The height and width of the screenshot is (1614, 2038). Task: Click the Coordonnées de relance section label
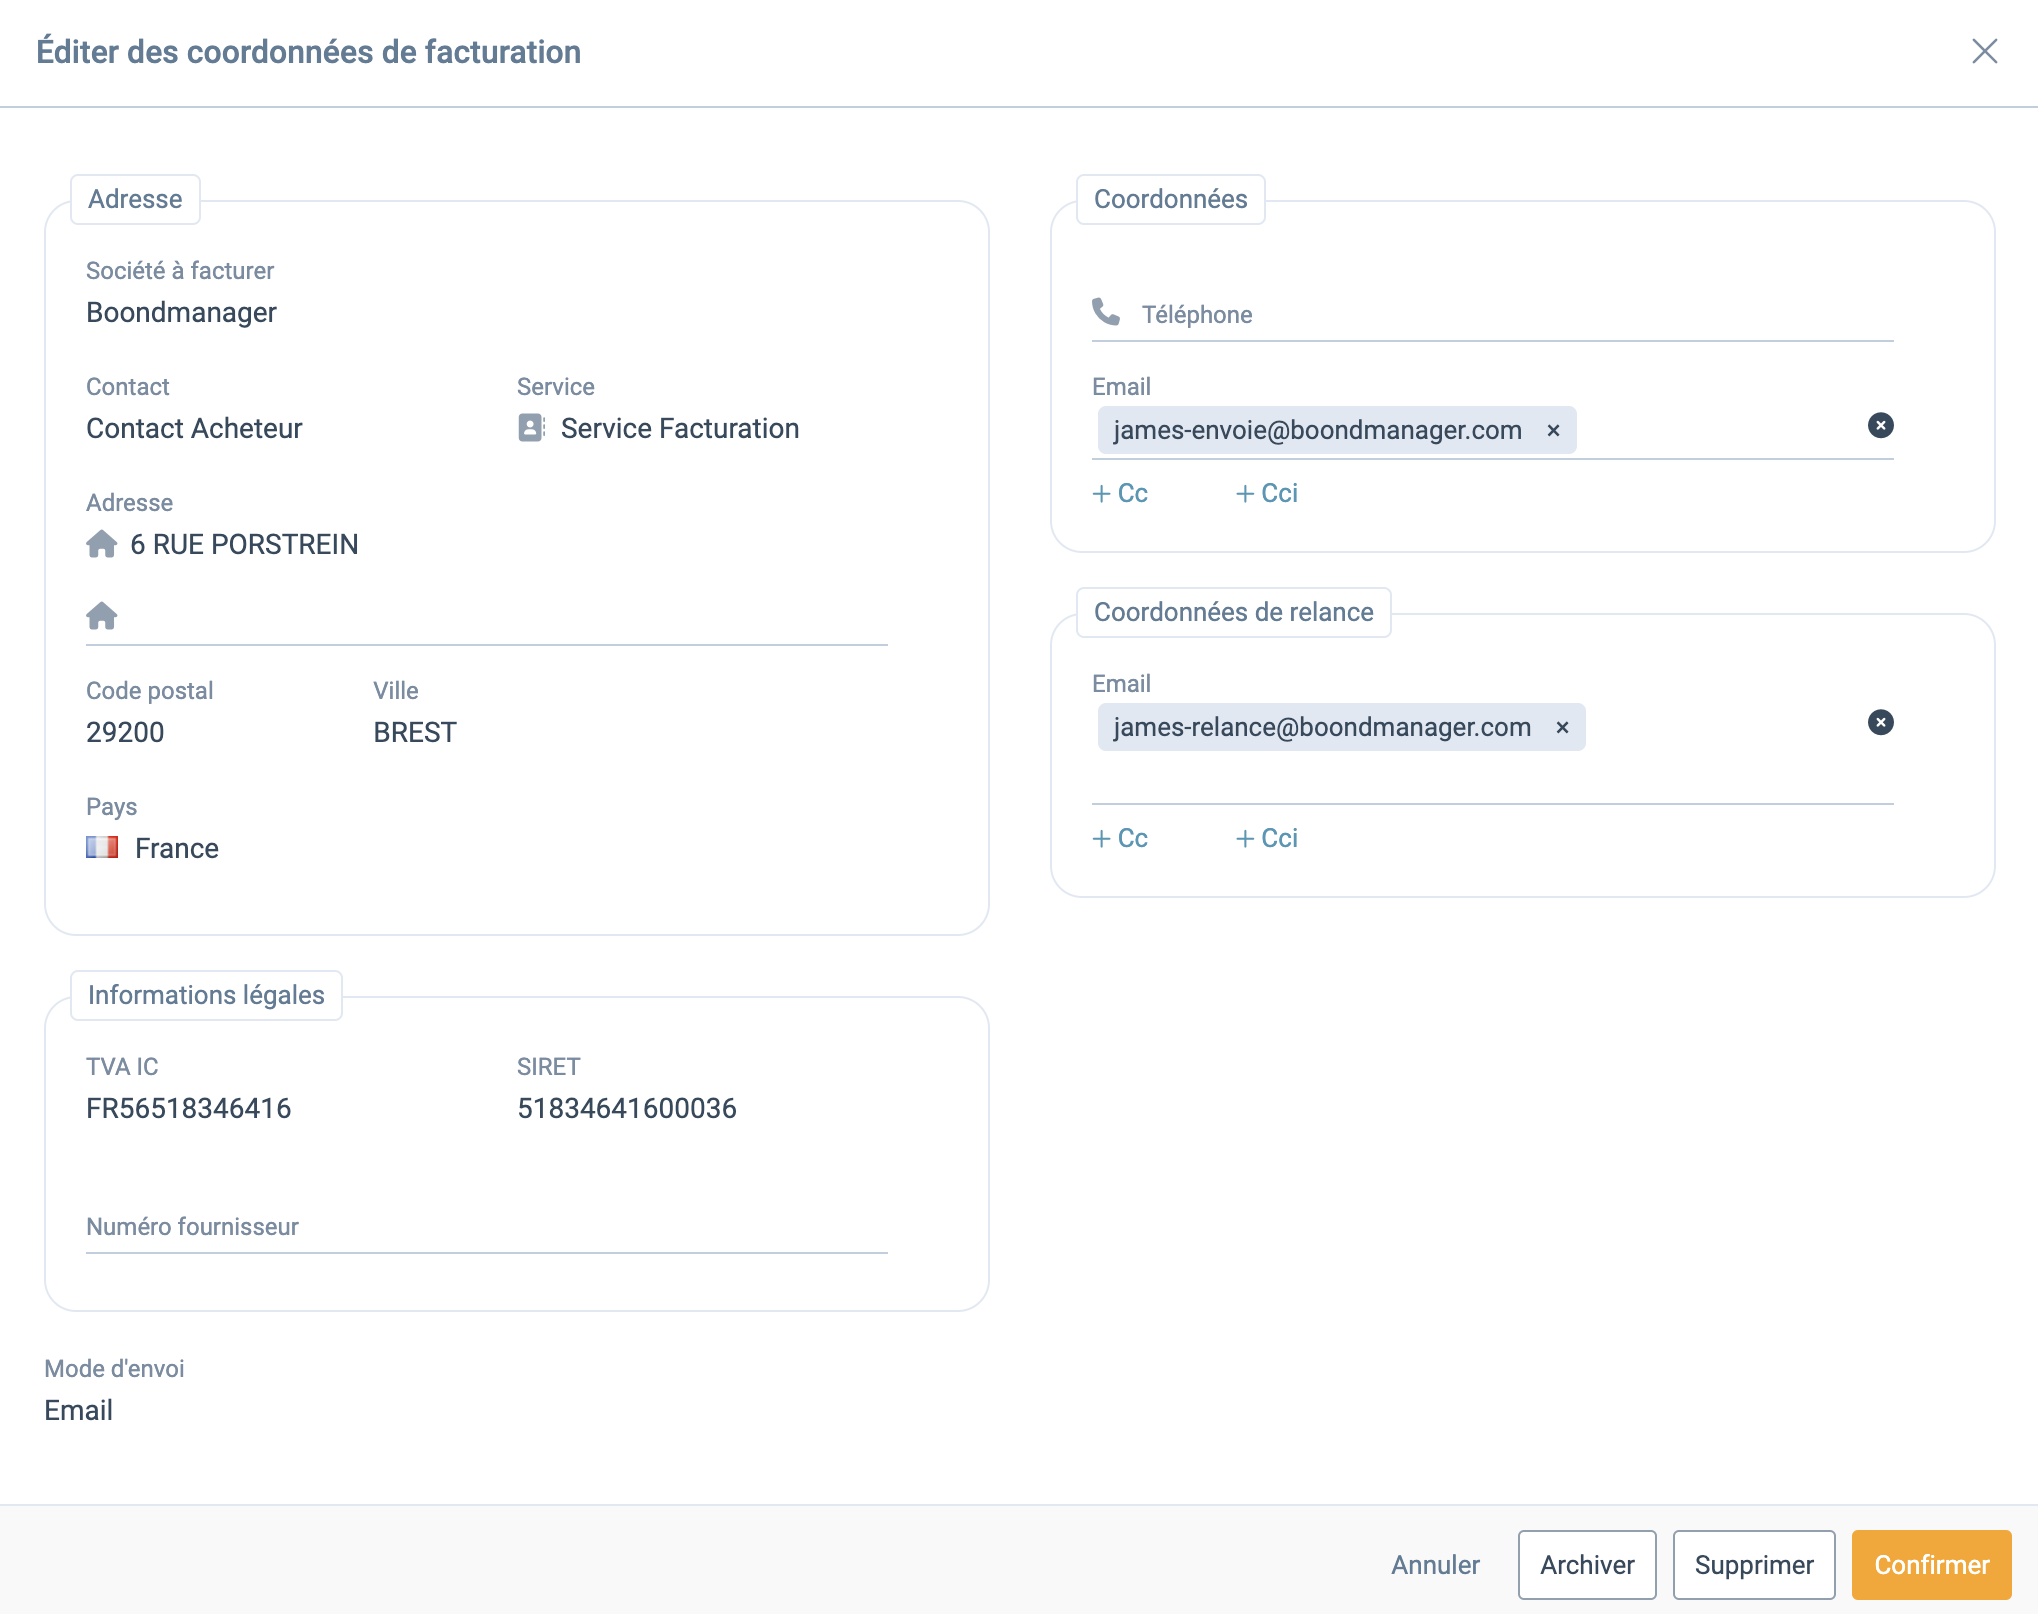click(x=1233, y=612)
